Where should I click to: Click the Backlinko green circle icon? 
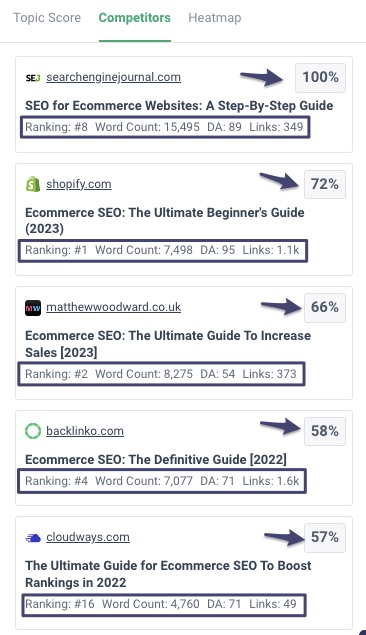33,431
